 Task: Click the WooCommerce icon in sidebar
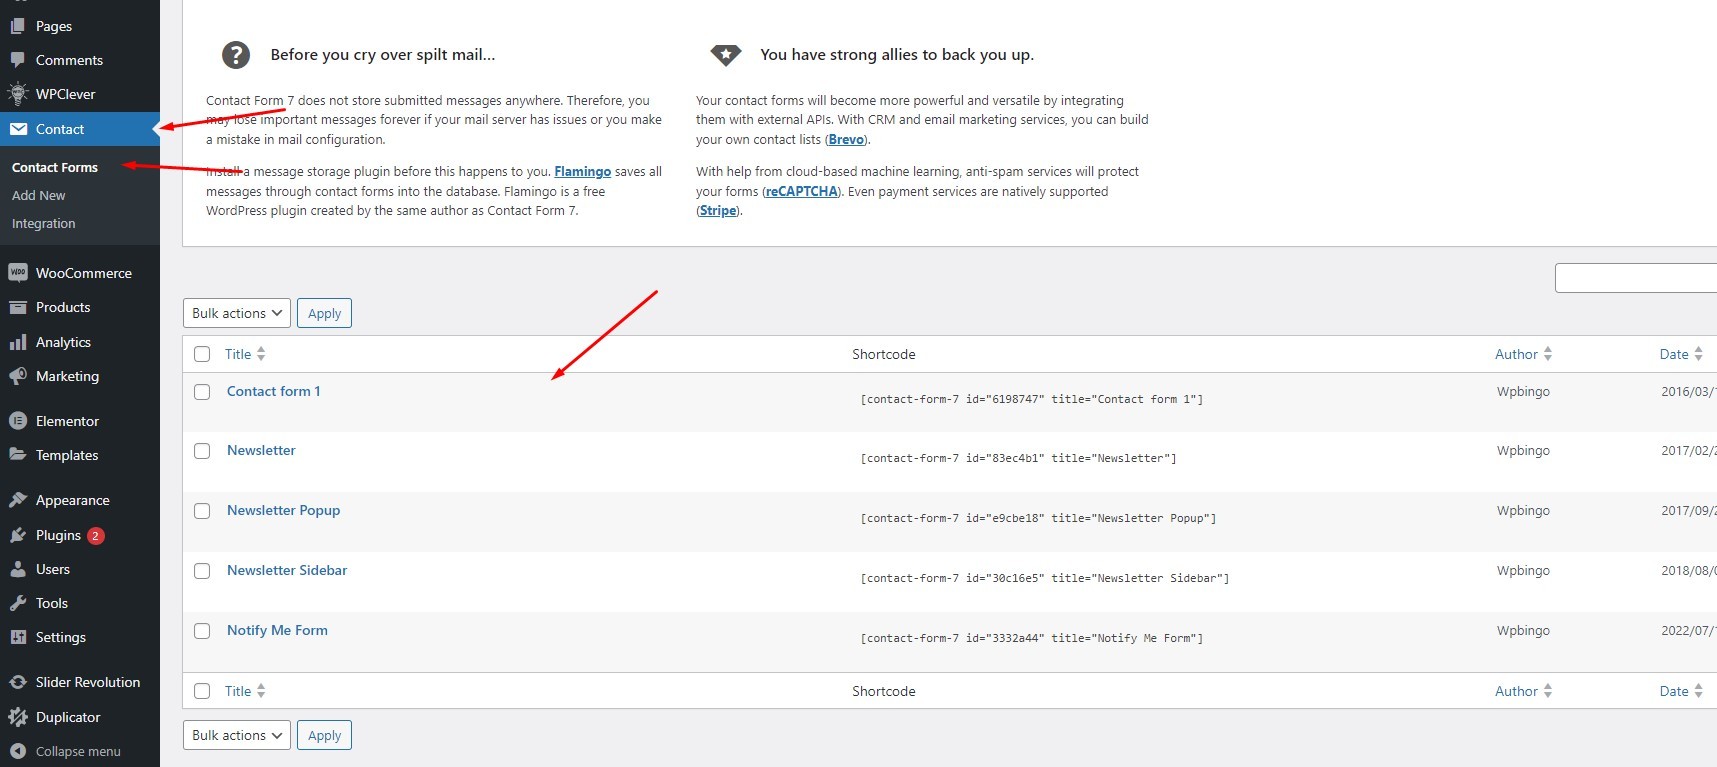[x=17, y=273]
